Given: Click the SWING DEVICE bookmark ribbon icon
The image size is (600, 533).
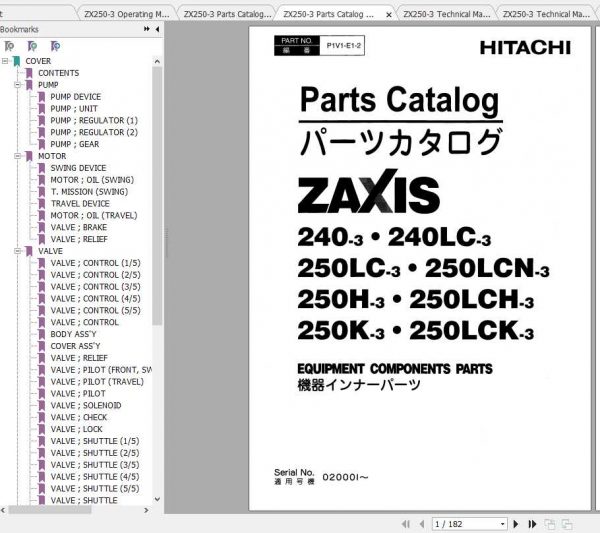Looking at the screenshot, I should (42, 168).
